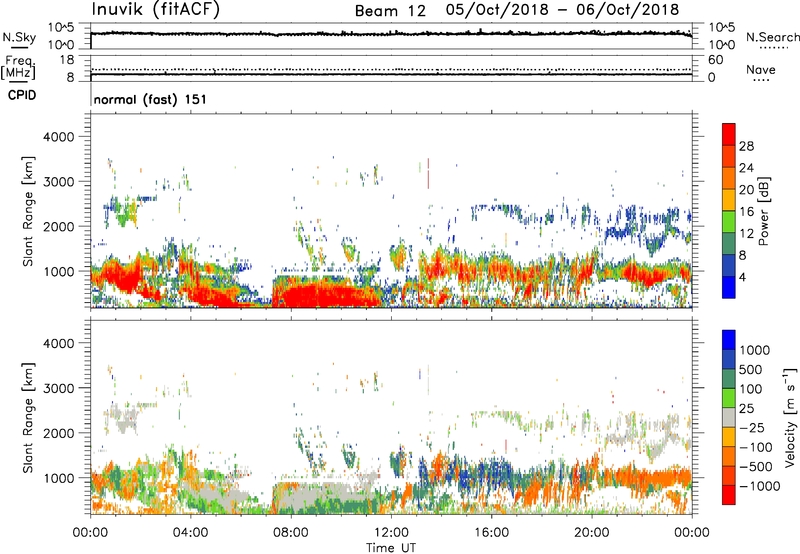Image resolution: width=800 pixels, height=554 pixels.
Task: Click the 'Nave' legend label
Action: point(761,70)
